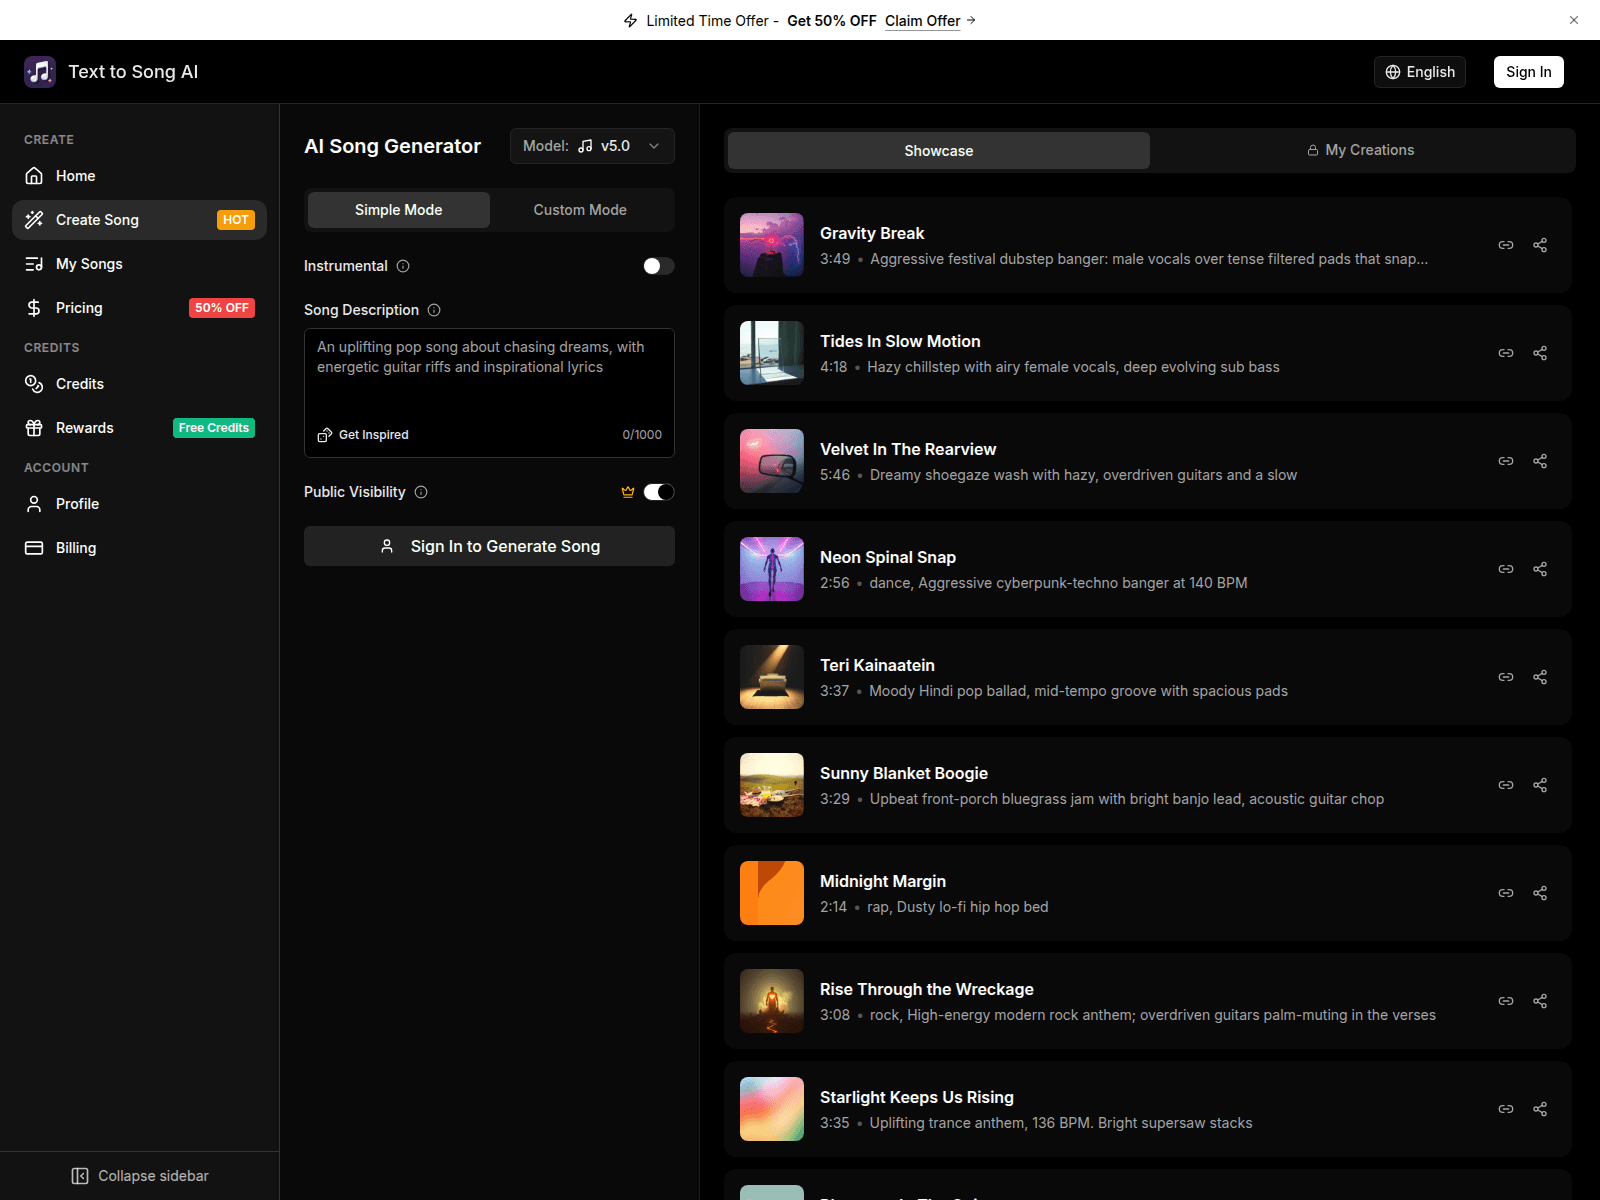Open the English language selector
The height and width of the screenshot is (1200, 1600).
click(1419, 71)
